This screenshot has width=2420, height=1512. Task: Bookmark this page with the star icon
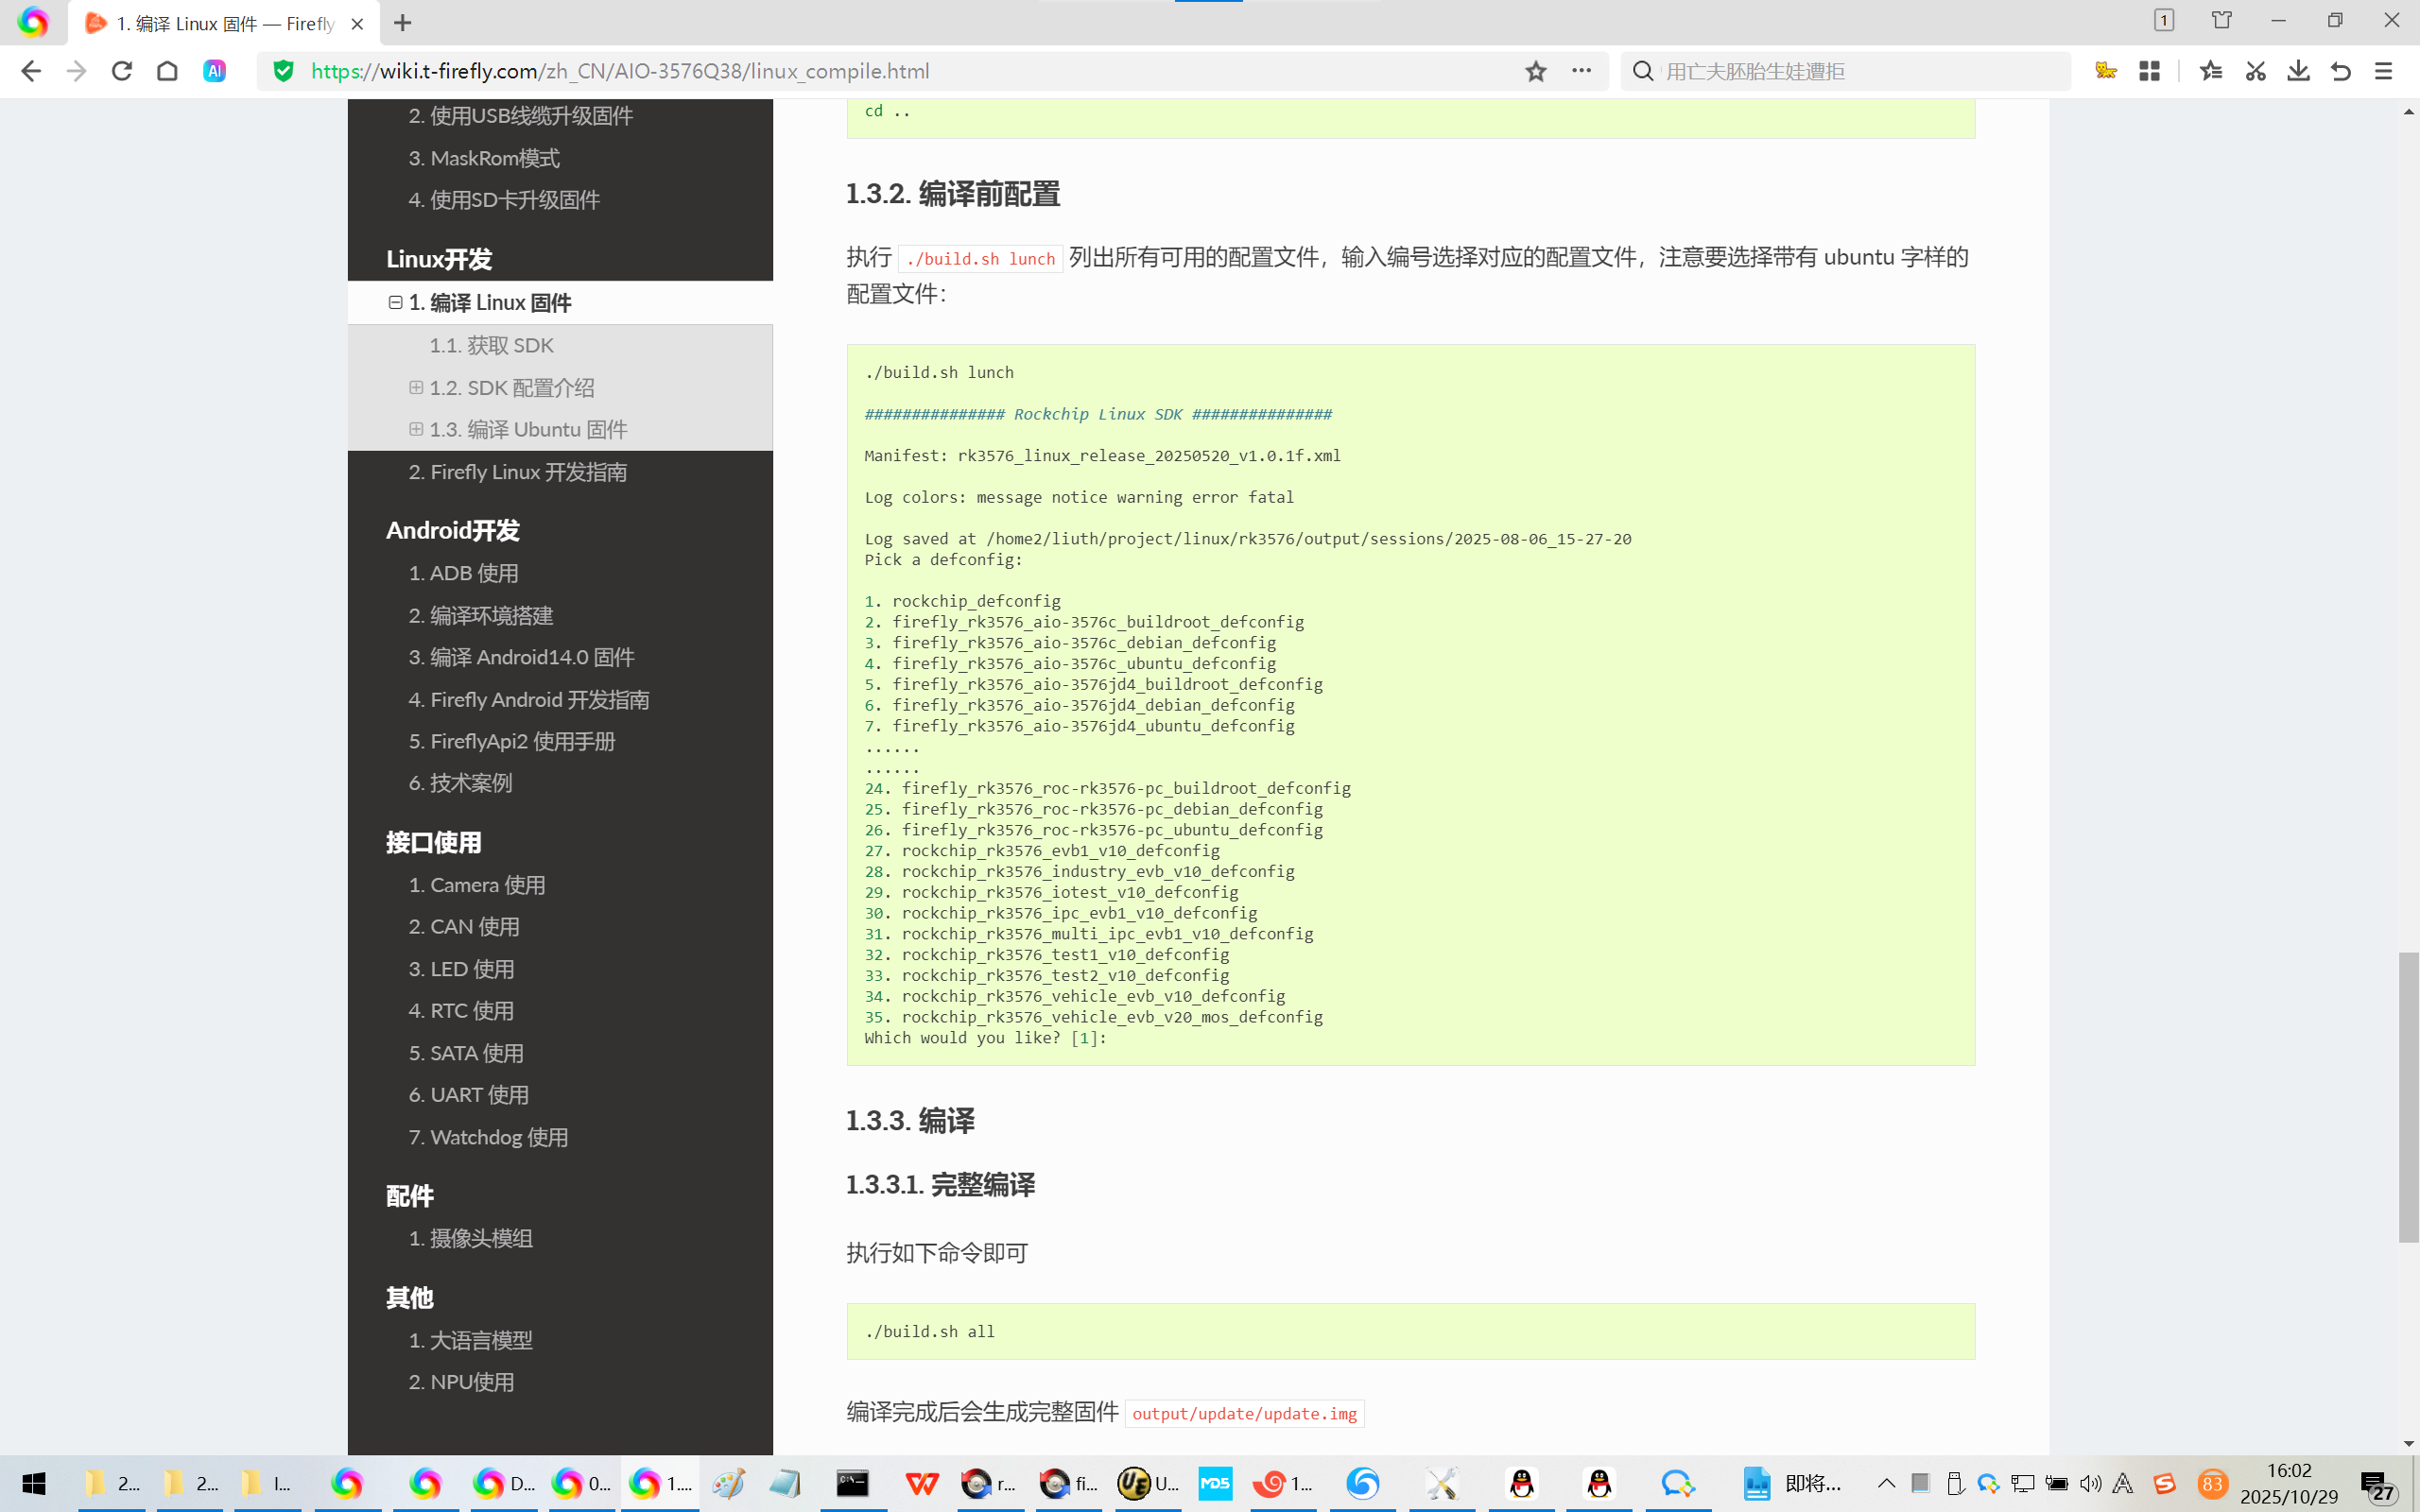(1536, 71)
